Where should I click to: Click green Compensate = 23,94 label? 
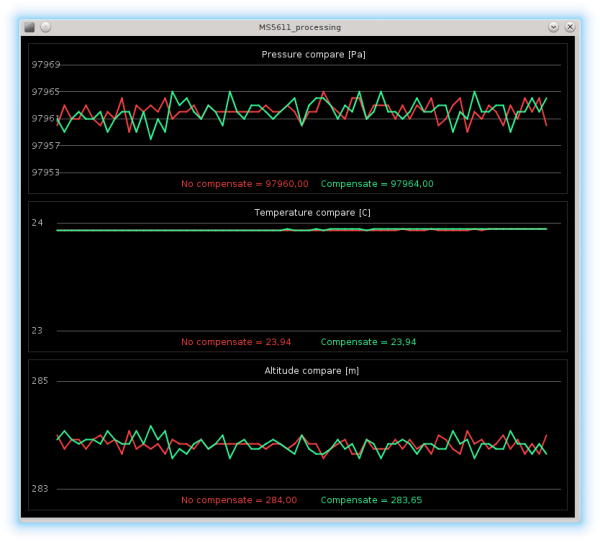pos(368,342)
